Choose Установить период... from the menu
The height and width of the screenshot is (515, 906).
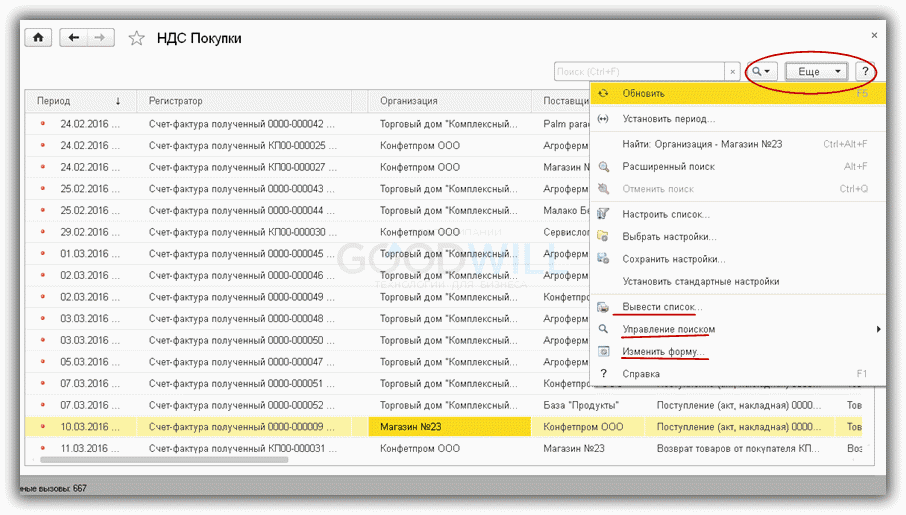pyautogui.click(x=662, y=119)
